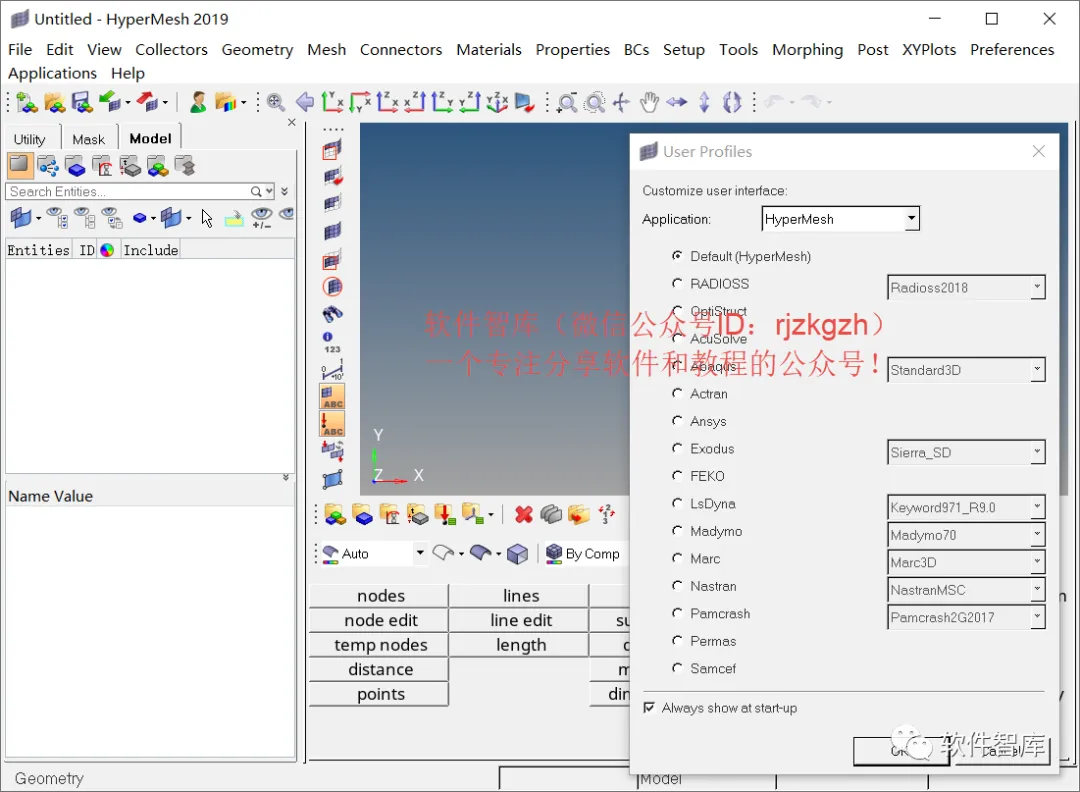This screenshot has height=792, width=1080.
Task: Click the circle zoom magnifier icon
Action: coord(594,103)
